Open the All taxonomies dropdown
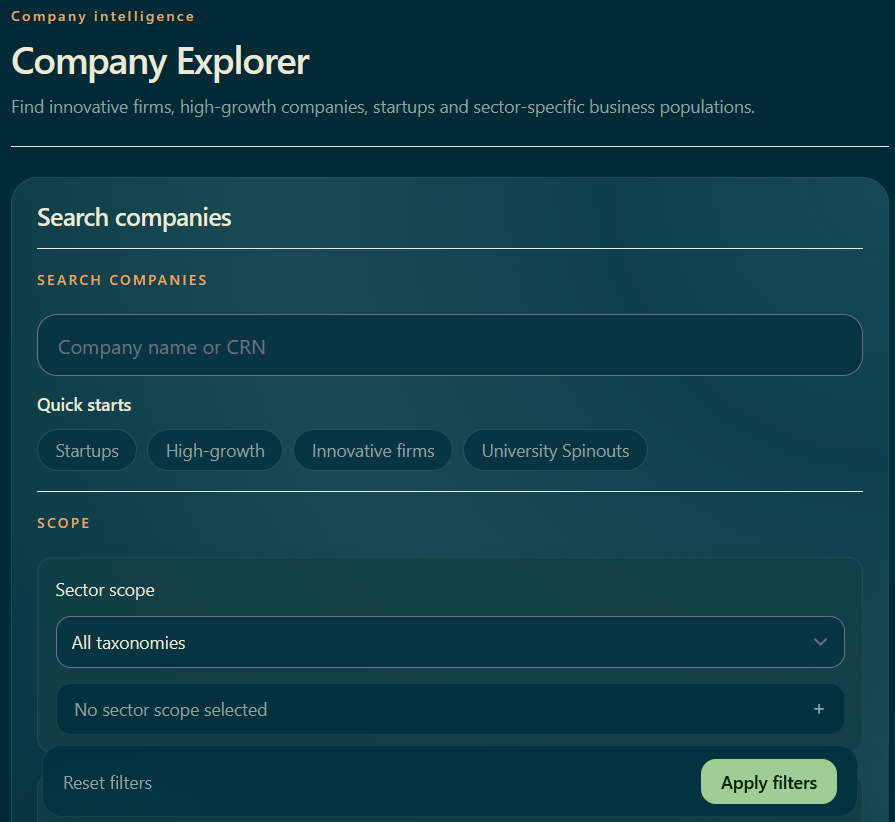 (x=450, y=642)
